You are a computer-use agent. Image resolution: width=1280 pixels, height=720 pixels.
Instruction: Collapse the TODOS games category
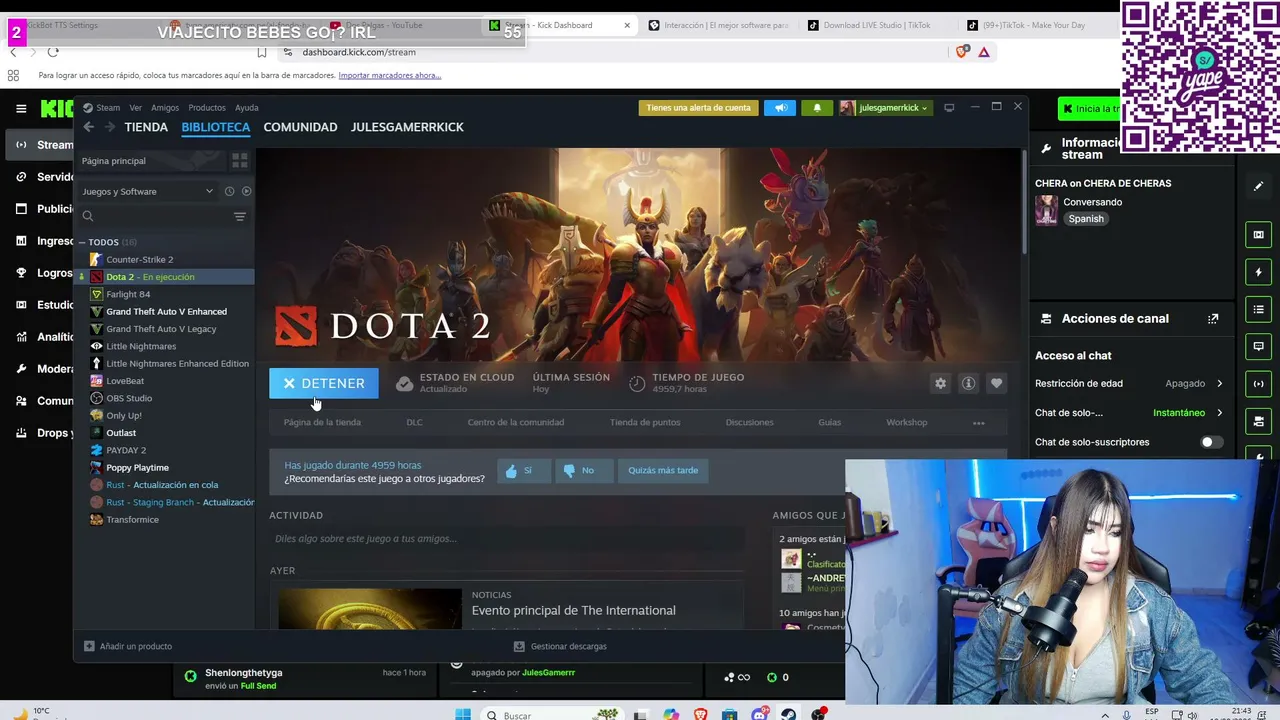pyautogui.click(x=82, y=242)
